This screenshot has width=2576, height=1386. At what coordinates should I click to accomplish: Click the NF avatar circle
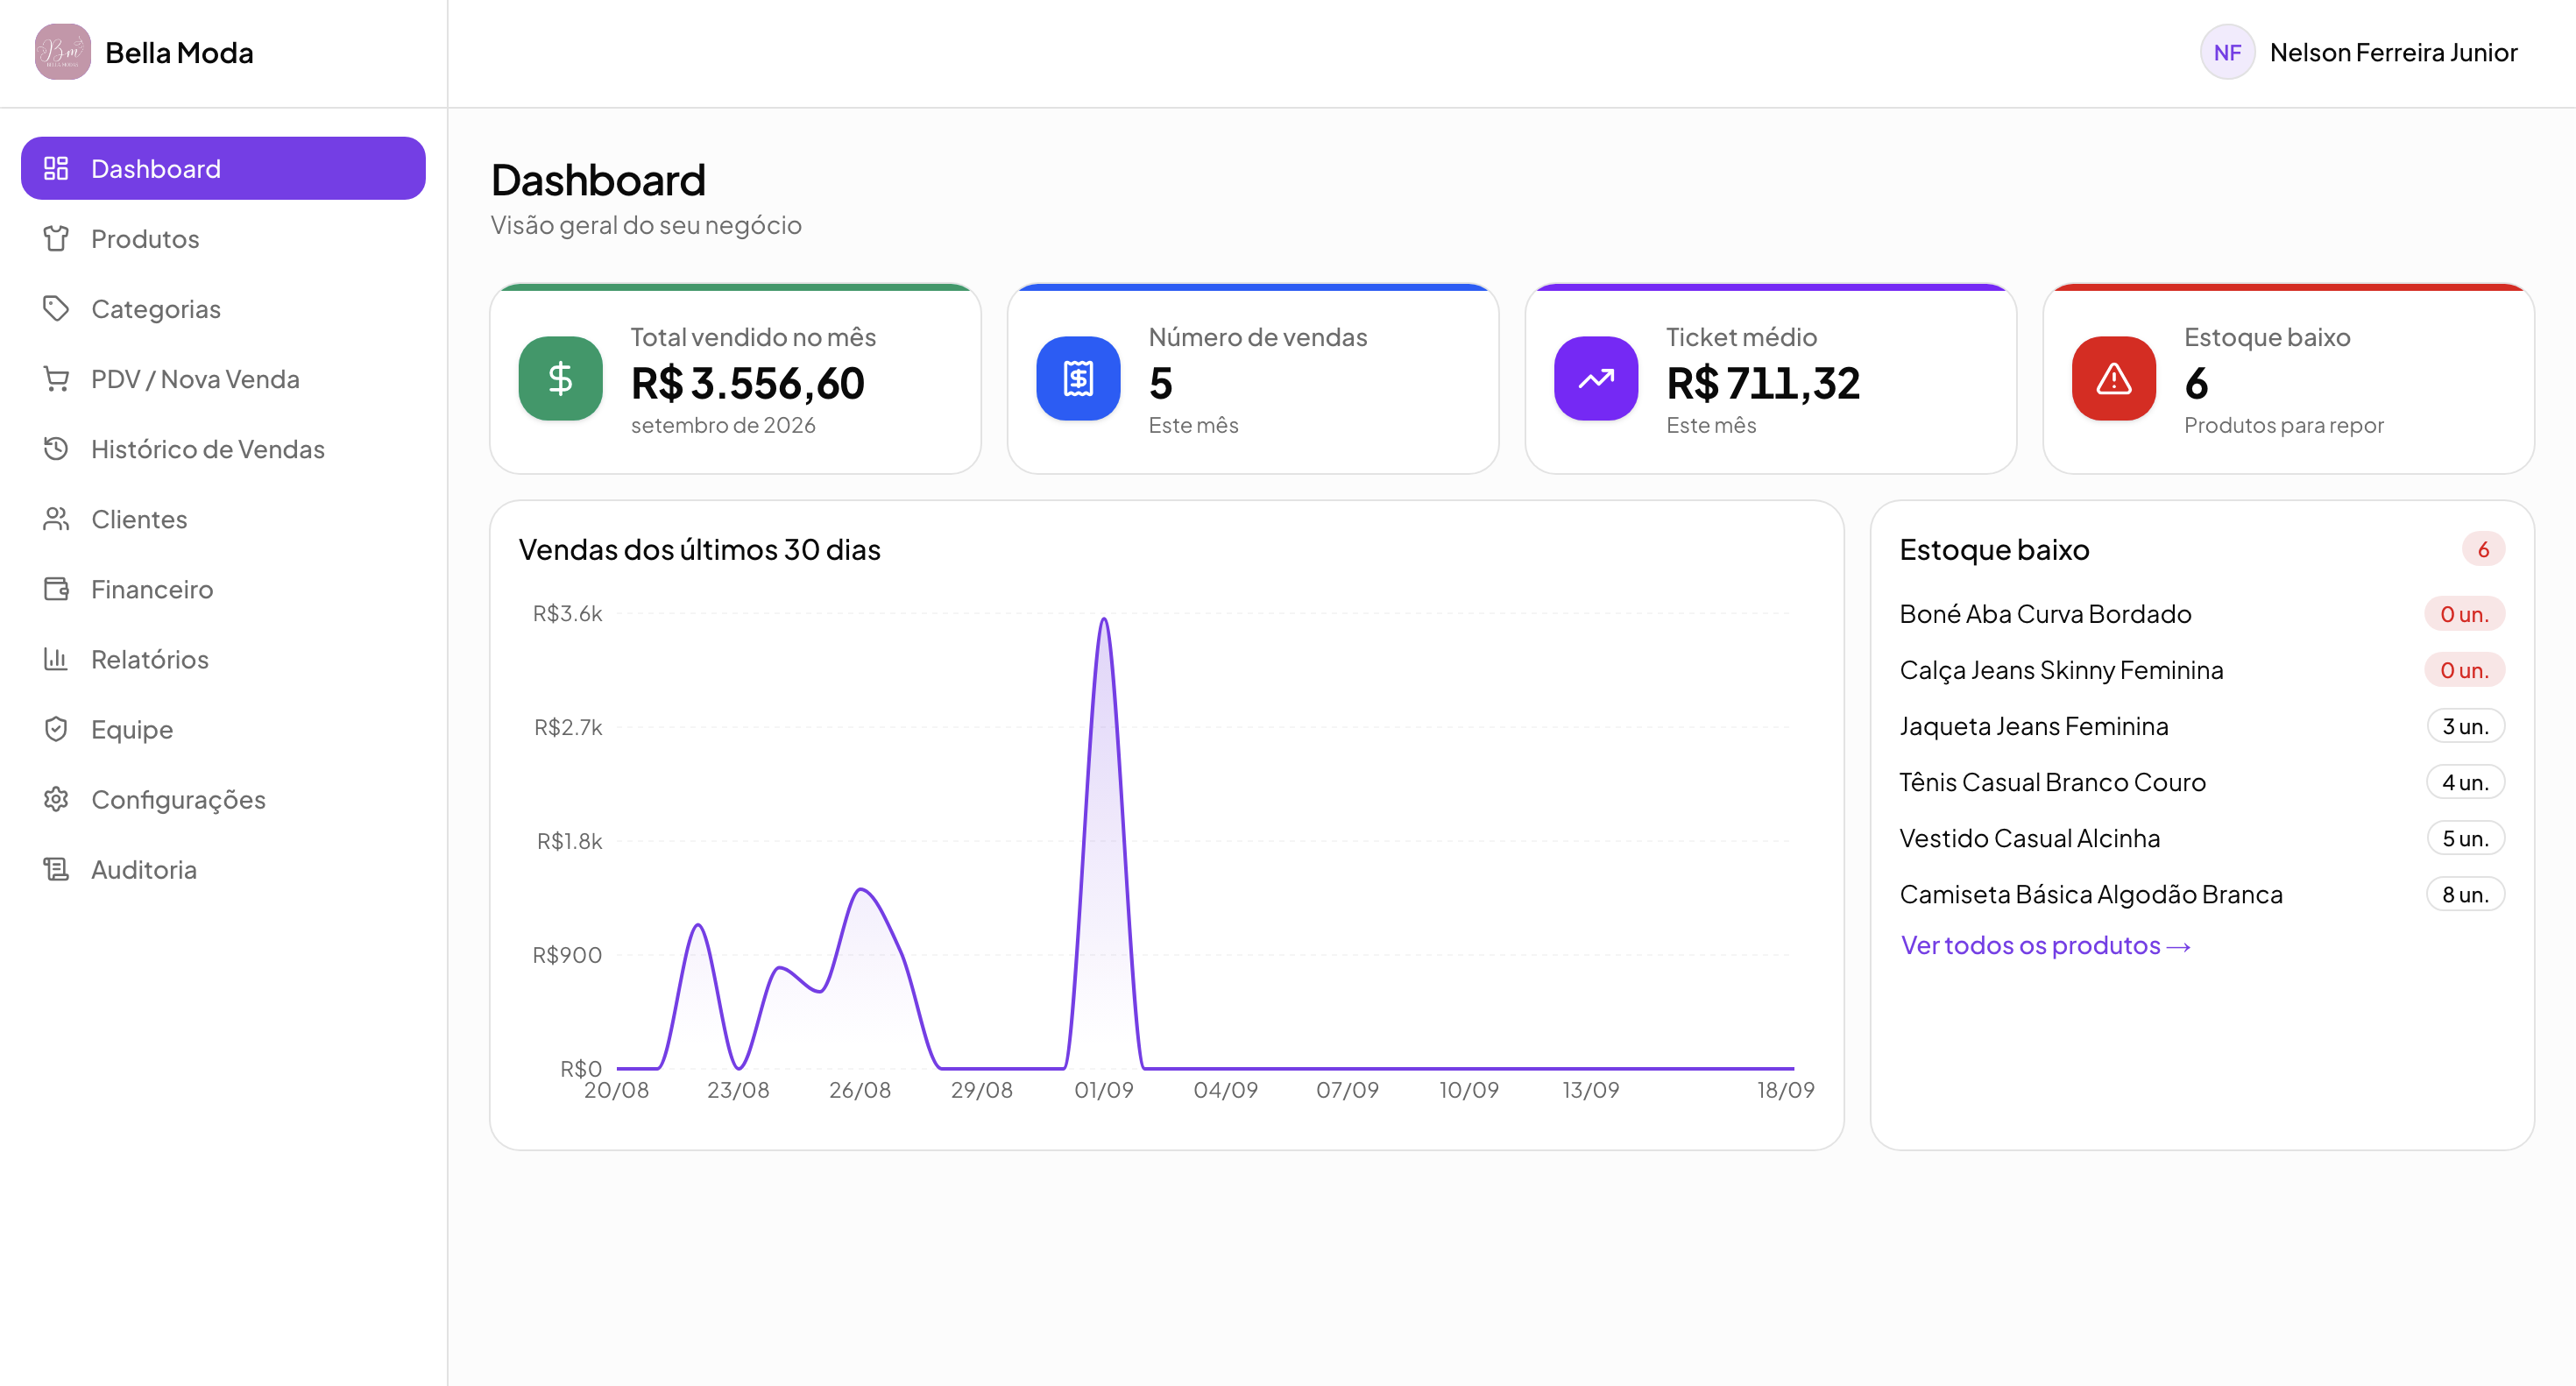[x=2227, y=52]
